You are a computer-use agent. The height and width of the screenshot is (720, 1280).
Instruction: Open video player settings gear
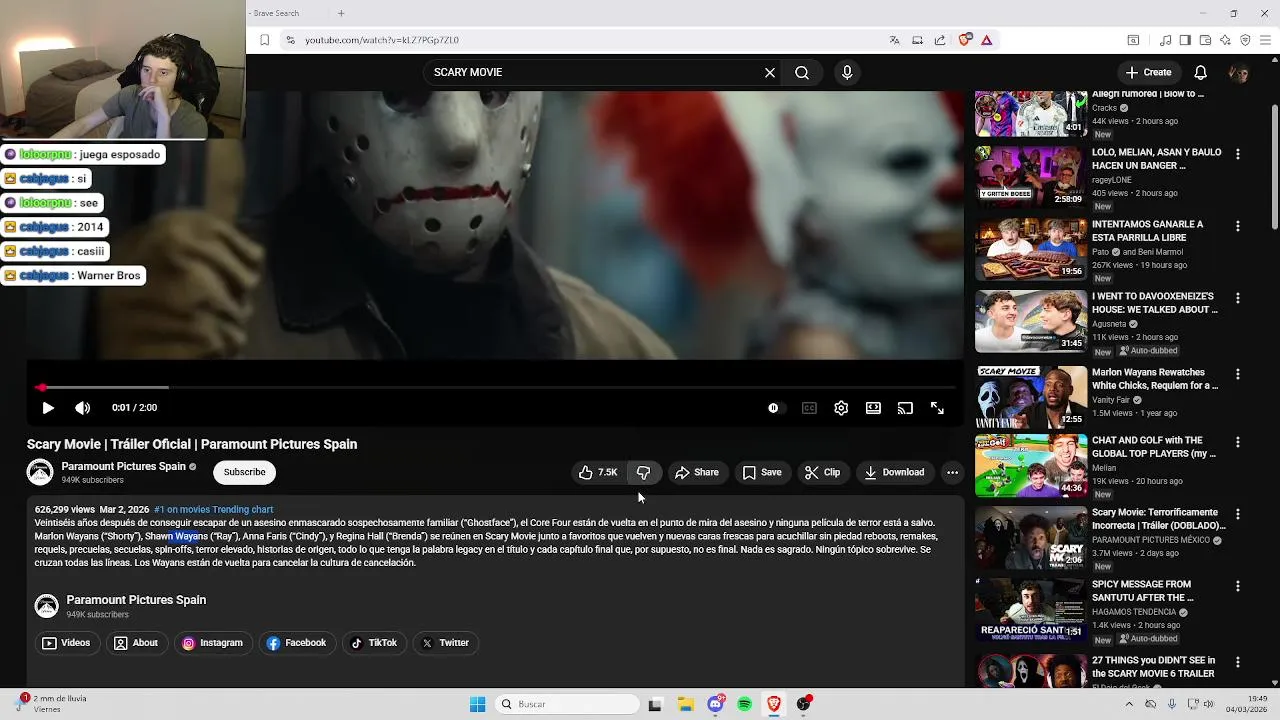[x=841, y=408]
